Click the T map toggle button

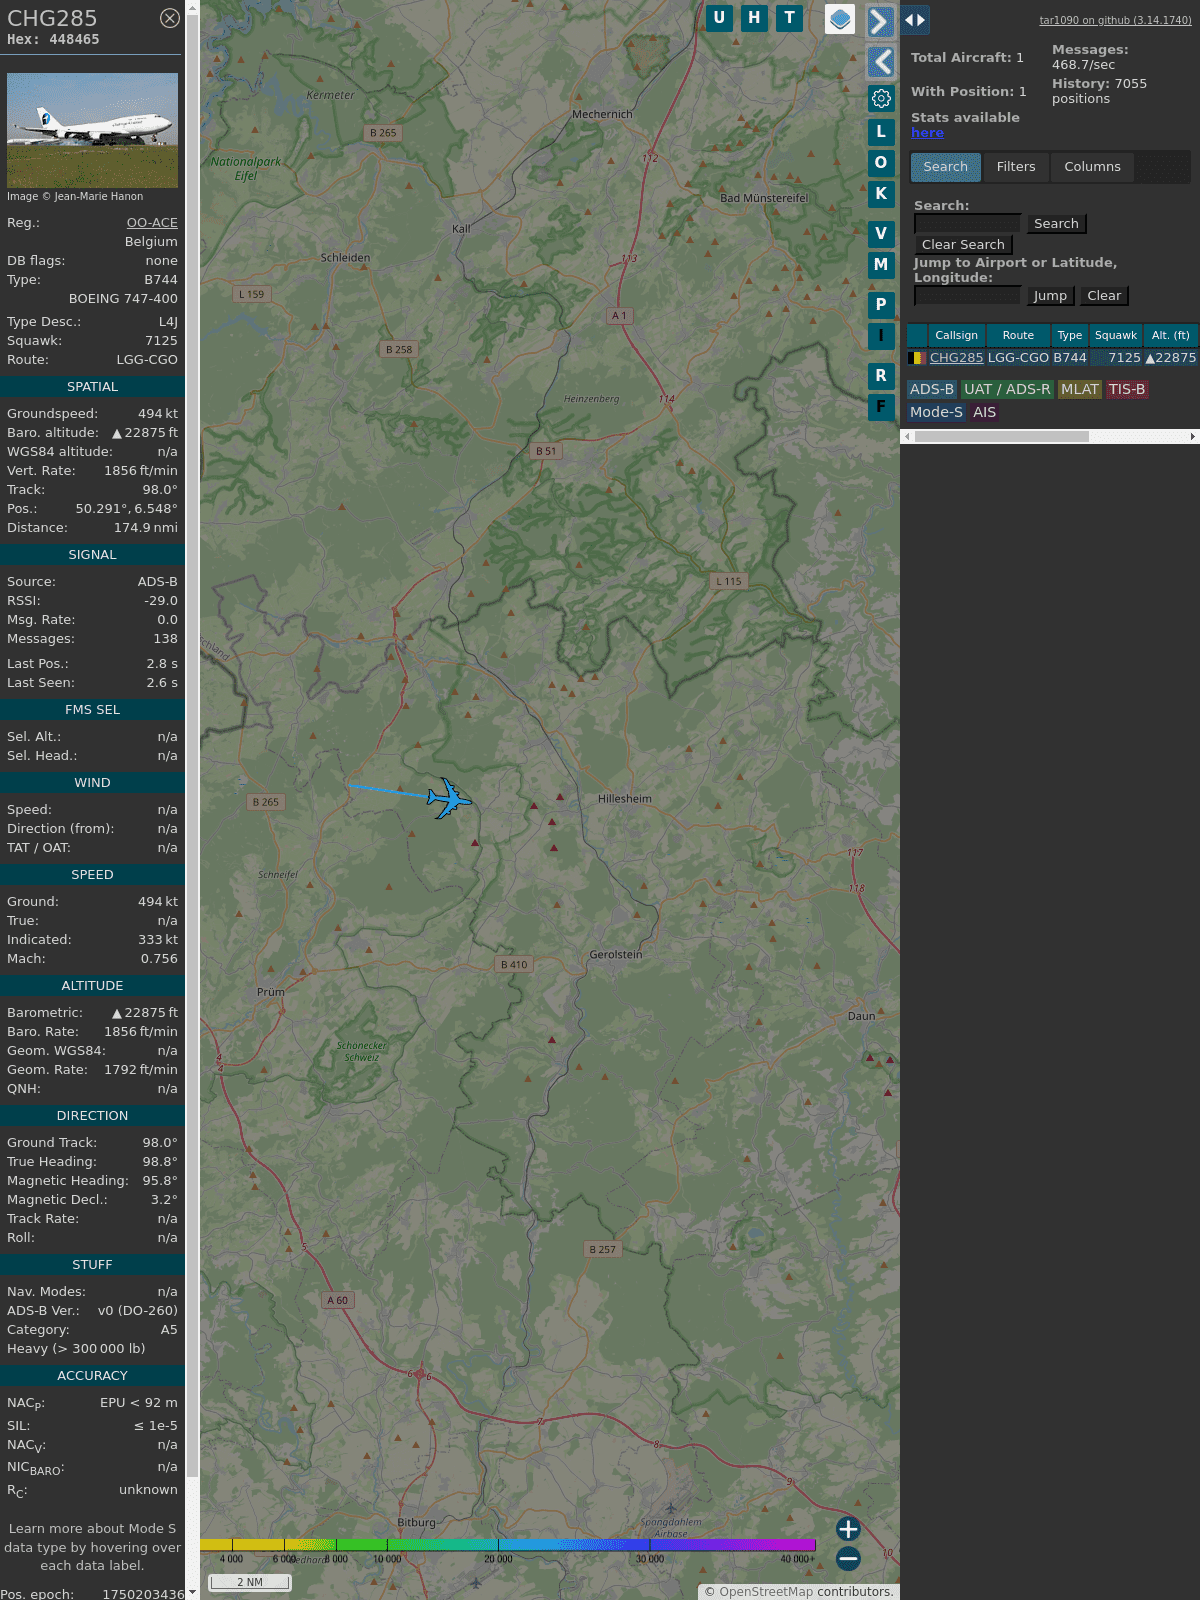(x=789, y=18)
